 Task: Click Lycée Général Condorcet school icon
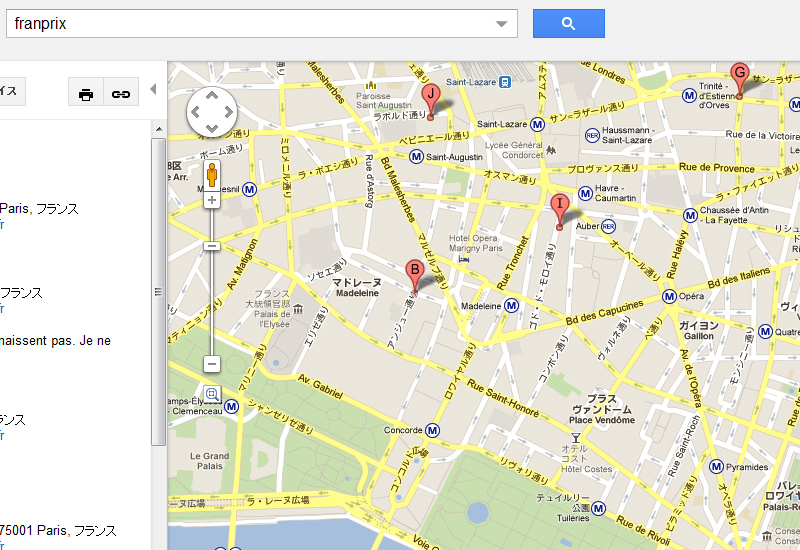coord(551,150)
